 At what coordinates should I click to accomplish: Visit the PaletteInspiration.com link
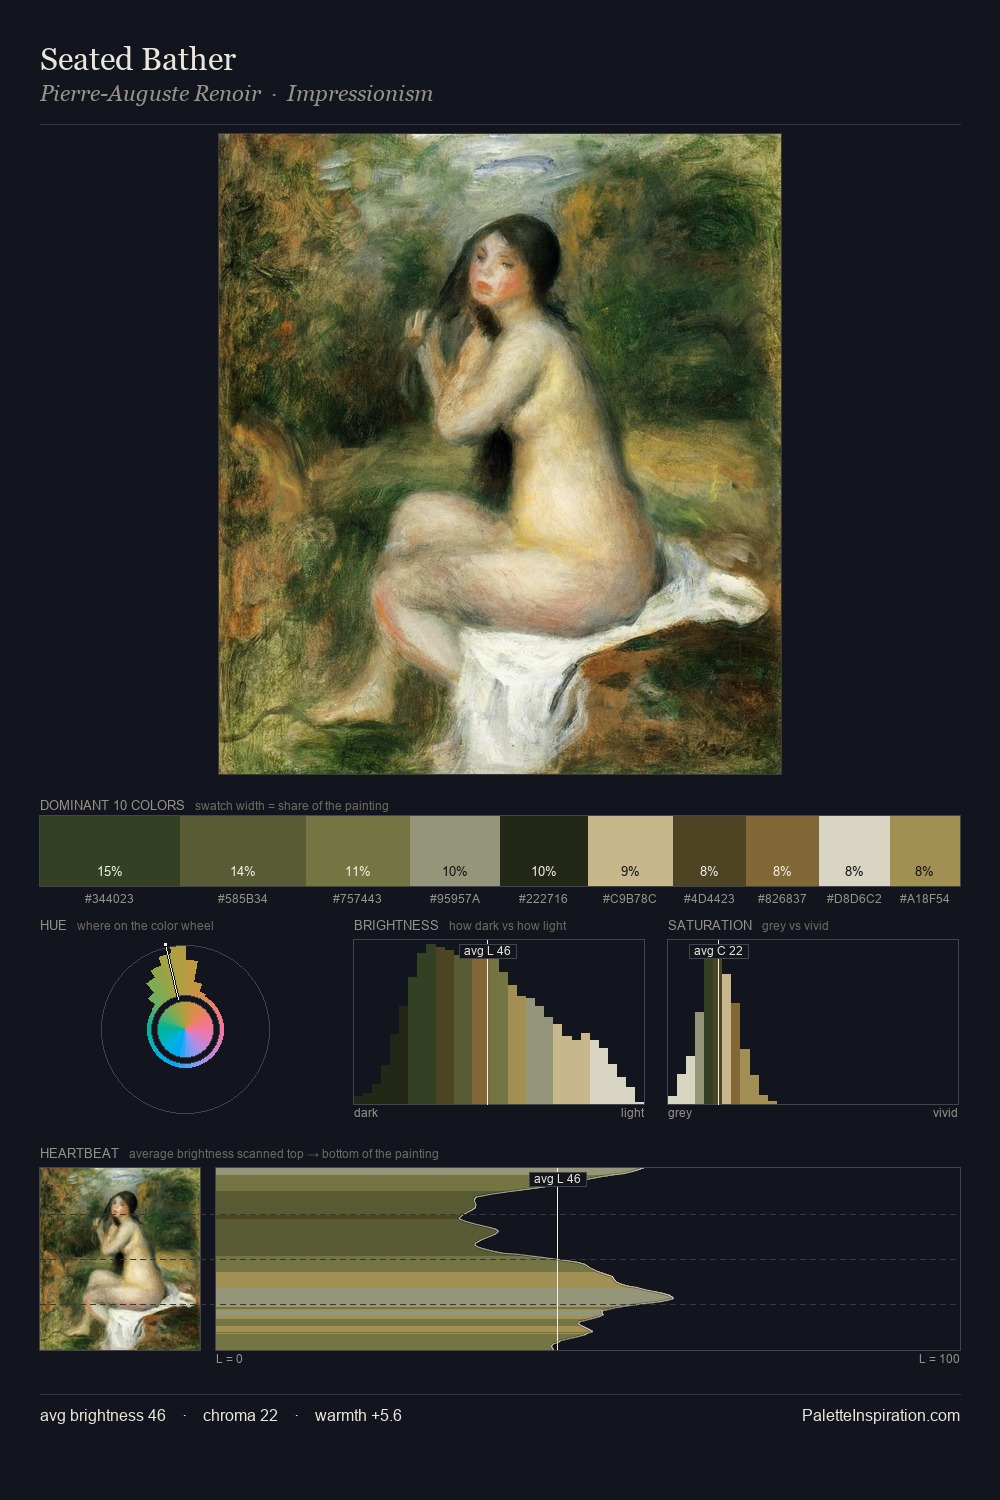(x=881, y=1416)
